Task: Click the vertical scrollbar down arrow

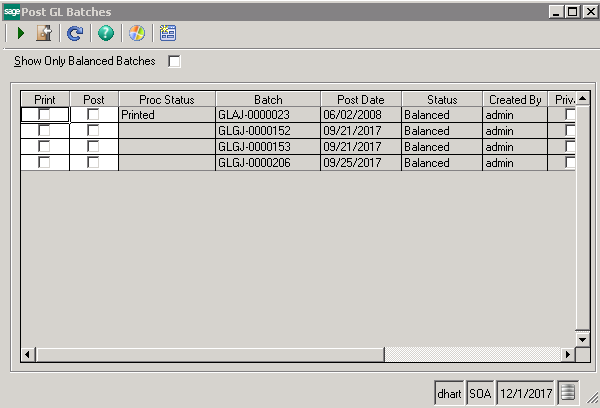Action: click(583, 339)
